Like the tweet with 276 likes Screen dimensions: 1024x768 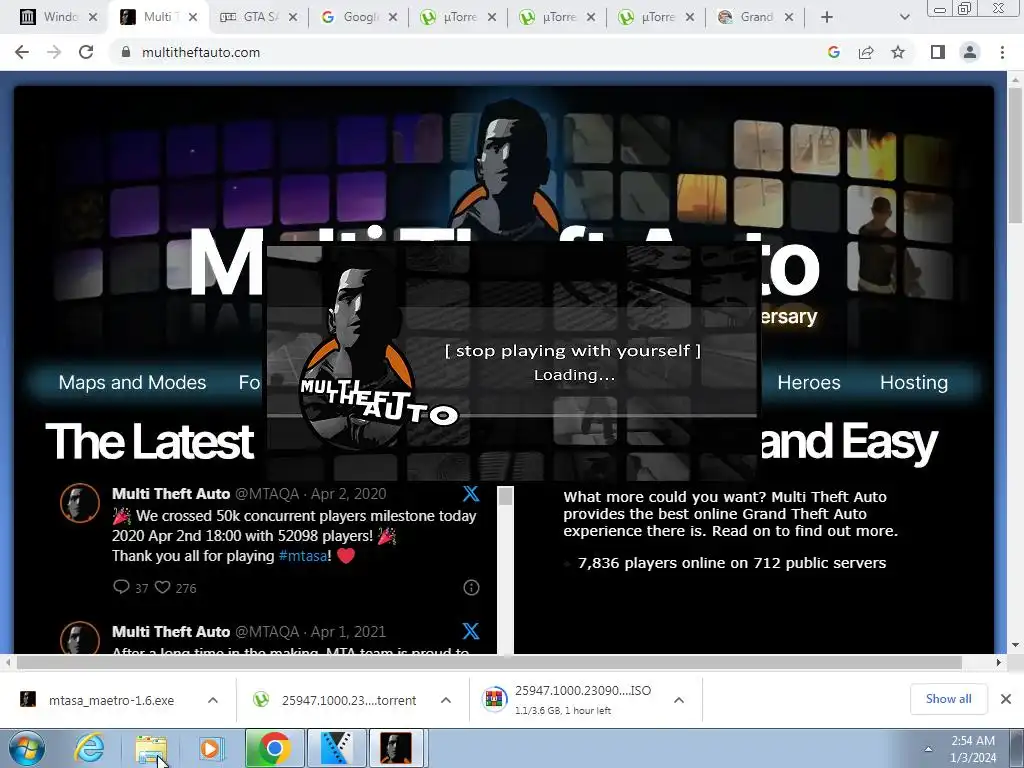(163, 586)
